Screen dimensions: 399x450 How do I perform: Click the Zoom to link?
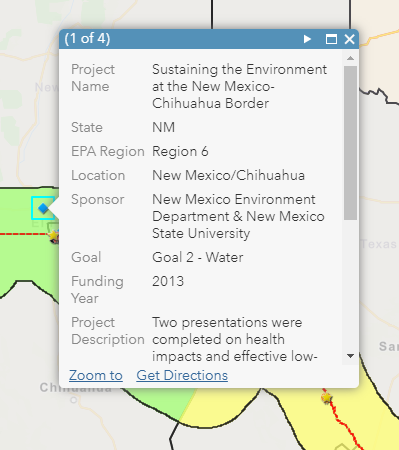click(96, 375)
